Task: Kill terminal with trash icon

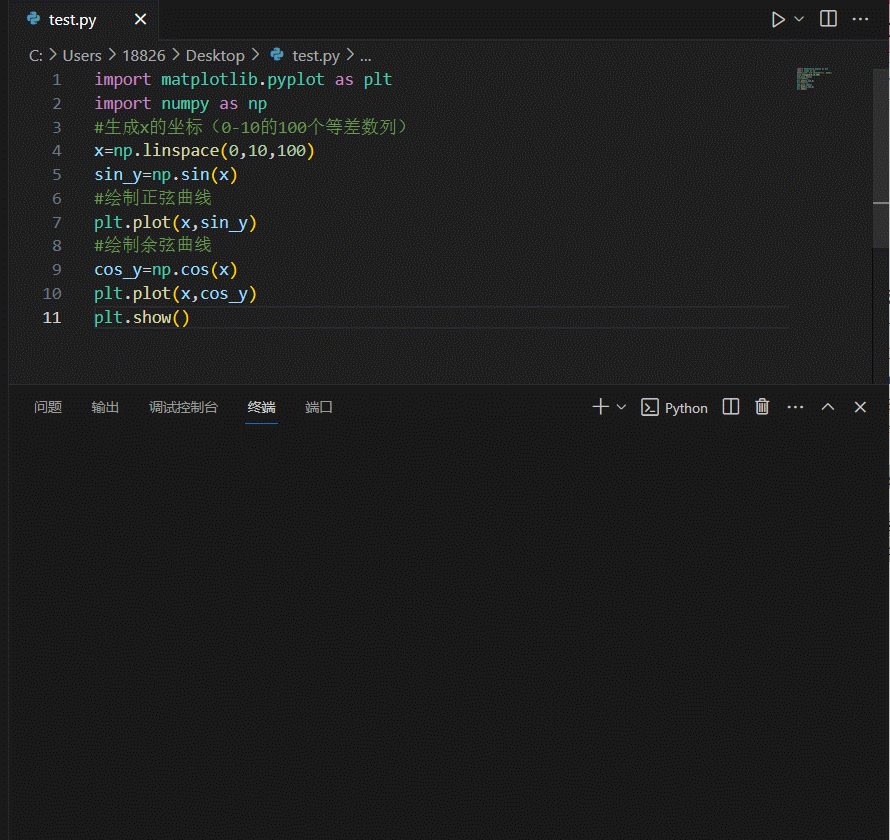Action: [762, 407]
